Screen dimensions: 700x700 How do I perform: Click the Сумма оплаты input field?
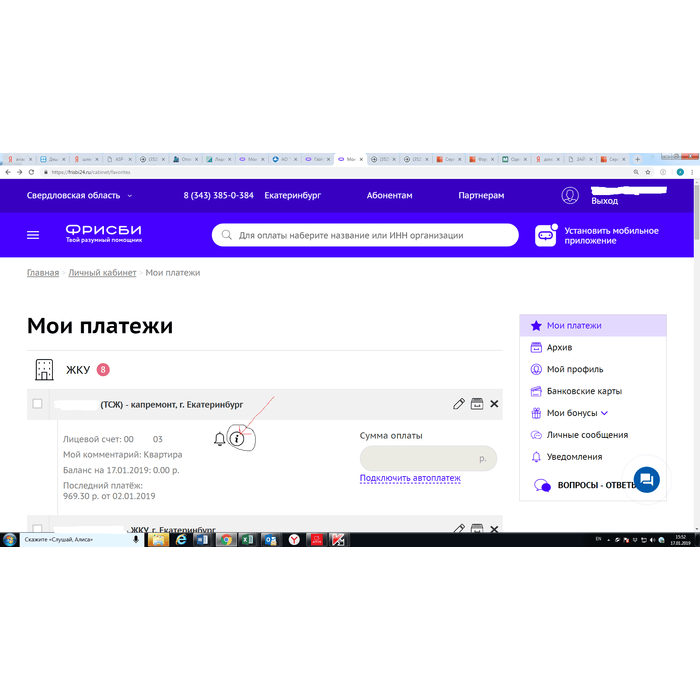click(x=420, y=458)
